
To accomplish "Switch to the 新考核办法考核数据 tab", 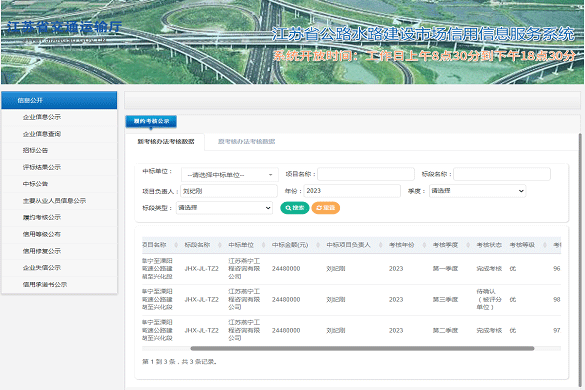I will pyautogui.click(x=166, y=142).
